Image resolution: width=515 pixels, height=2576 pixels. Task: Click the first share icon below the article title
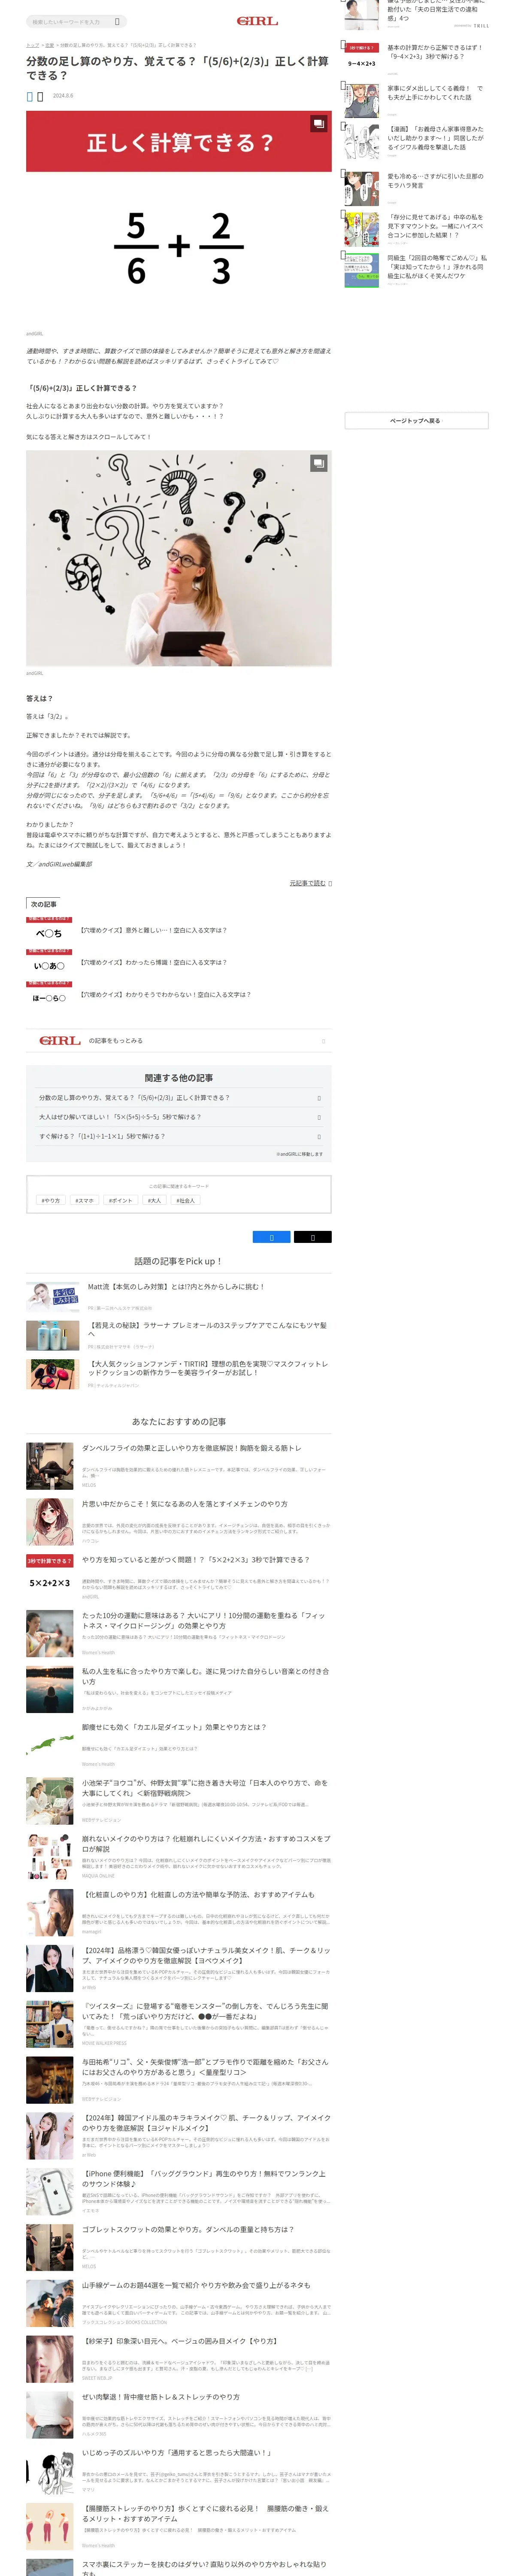[x=30, y=96]
